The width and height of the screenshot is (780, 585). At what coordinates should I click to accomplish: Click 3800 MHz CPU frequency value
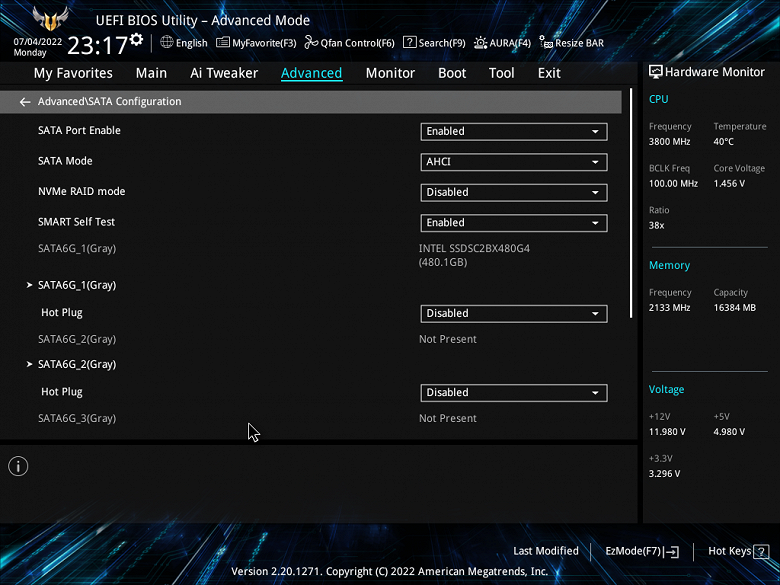(669, 142)
